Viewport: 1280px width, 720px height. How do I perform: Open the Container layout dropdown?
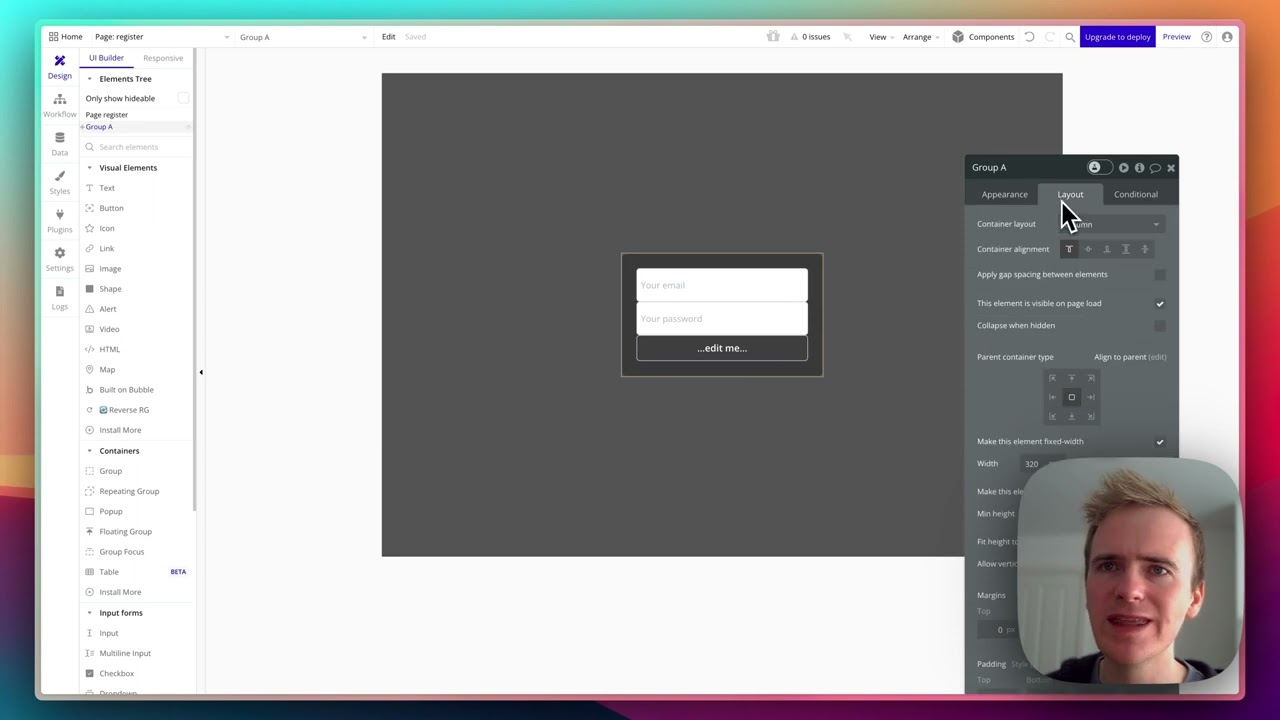1112,224
